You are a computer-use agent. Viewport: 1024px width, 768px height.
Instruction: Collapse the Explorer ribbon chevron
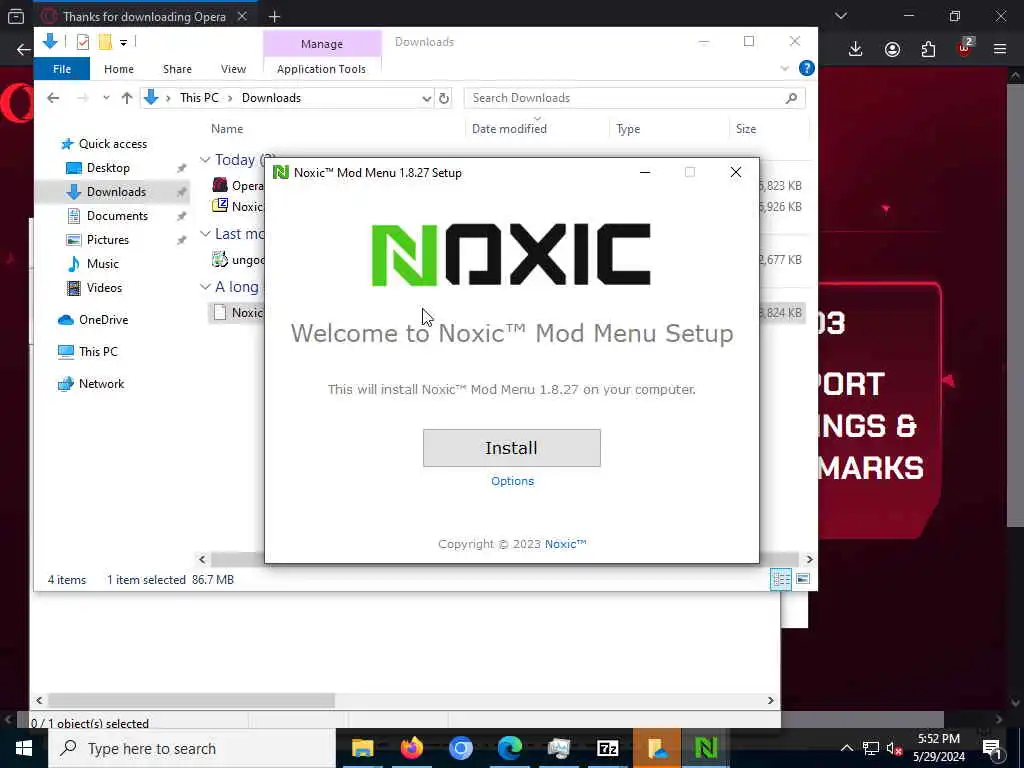784,68
